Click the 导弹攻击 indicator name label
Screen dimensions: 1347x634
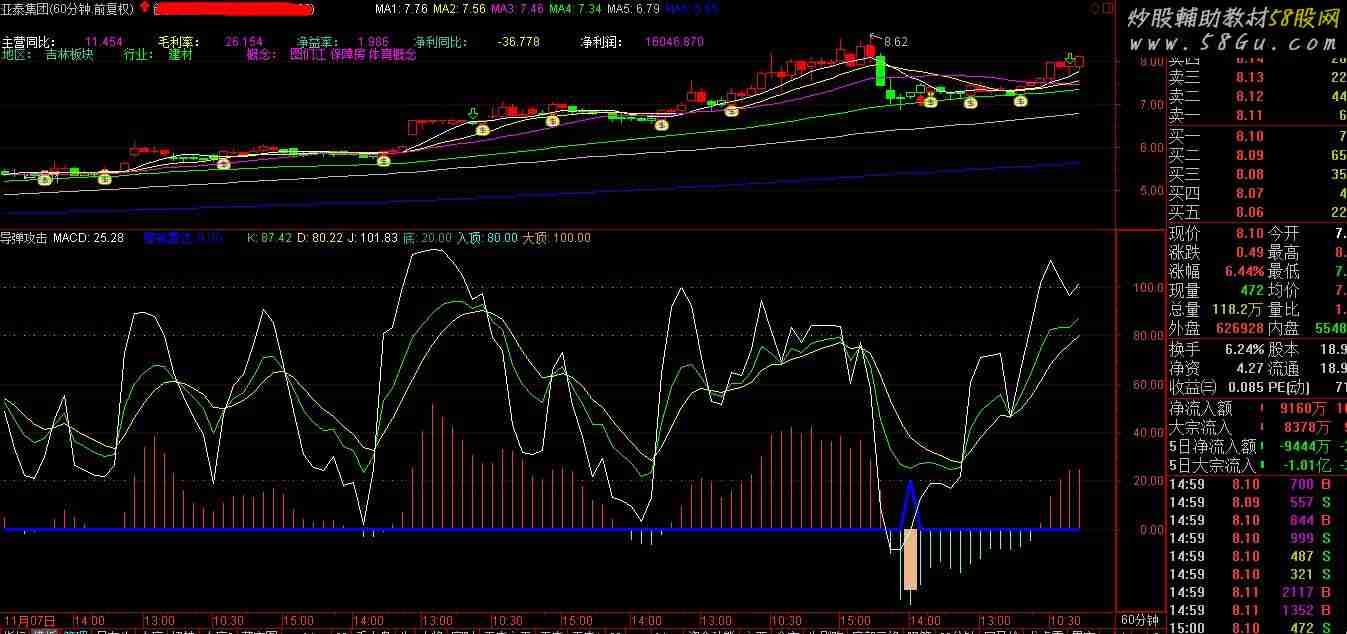24,238
